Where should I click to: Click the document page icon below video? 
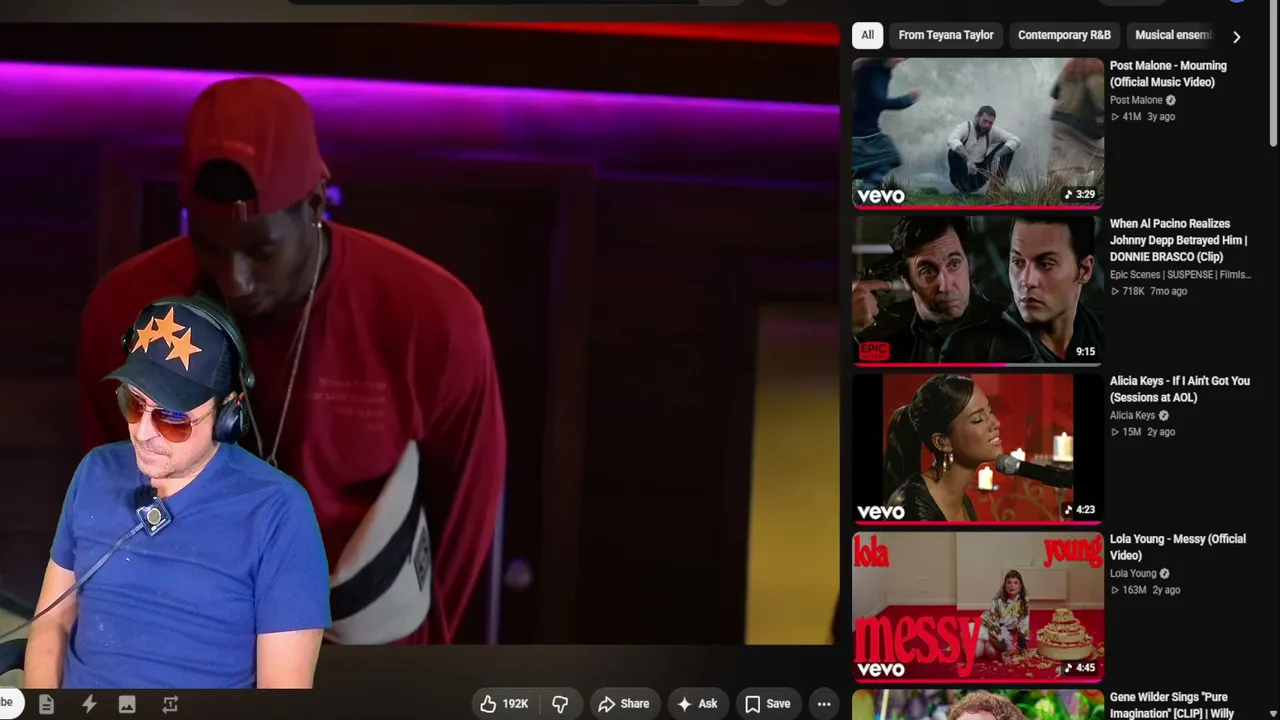46,704
